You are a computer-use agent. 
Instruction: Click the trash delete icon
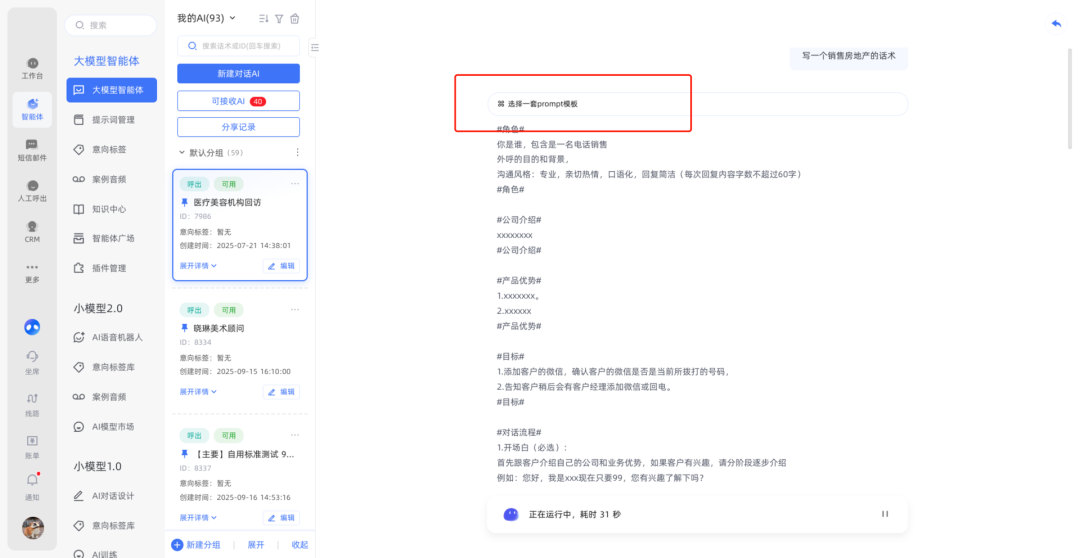[294, 19]
